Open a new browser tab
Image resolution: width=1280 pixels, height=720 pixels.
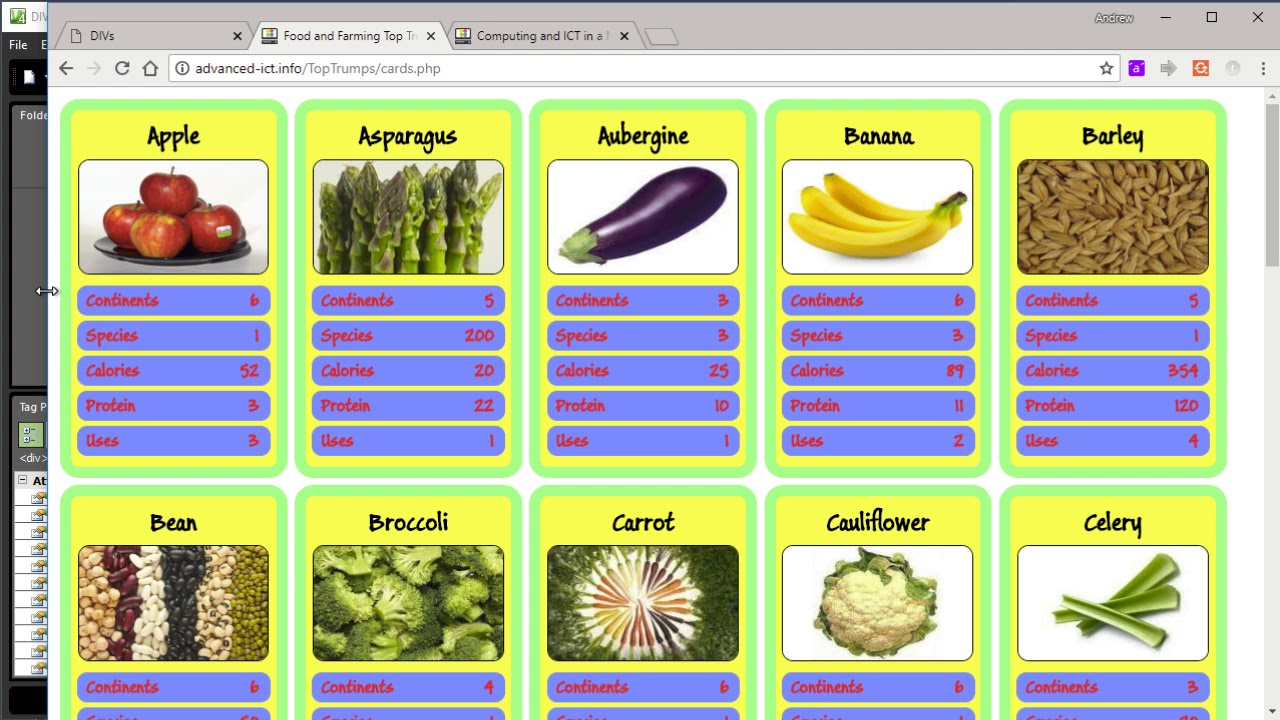tap(661, 37)
